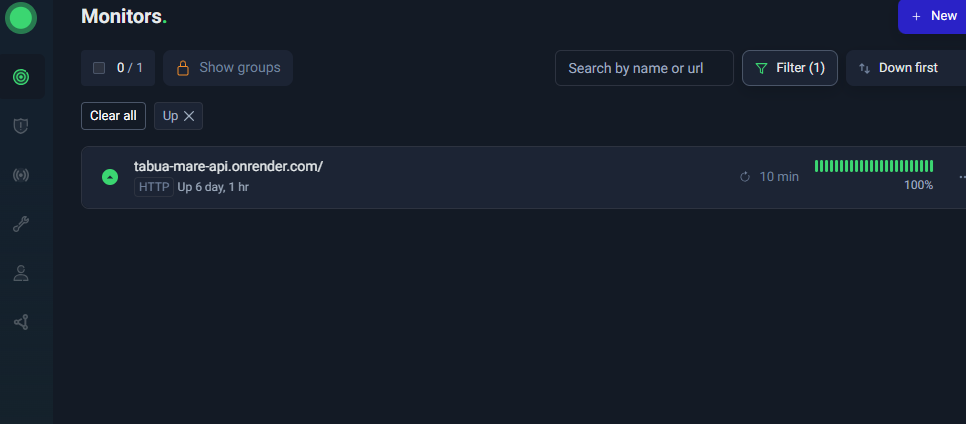Image resolution: width=966 pixels, height=424 pixels.
Task: Open Team members via the person icon
Action: (21, 273)
